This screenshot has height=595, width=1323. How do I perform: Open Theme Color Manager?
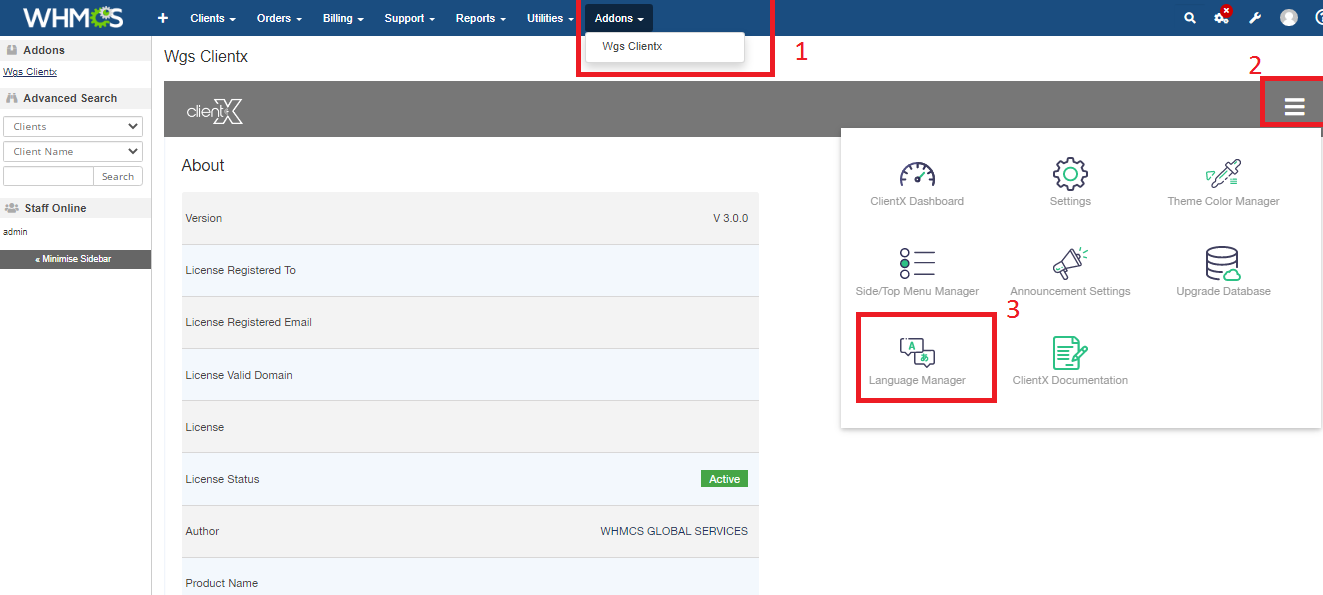1222,176
